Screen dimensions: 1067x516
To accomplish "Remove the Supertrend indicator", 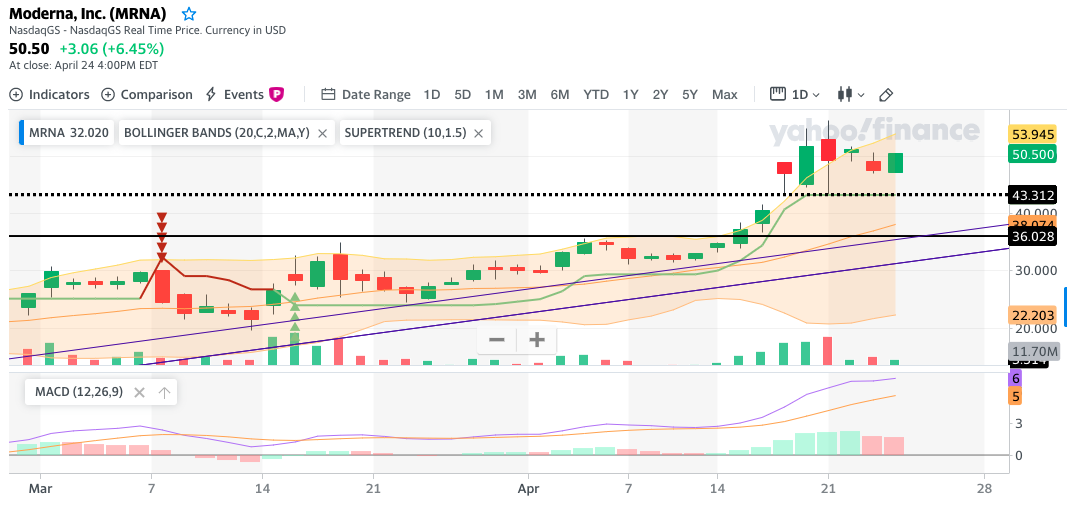I will [478, 133].
